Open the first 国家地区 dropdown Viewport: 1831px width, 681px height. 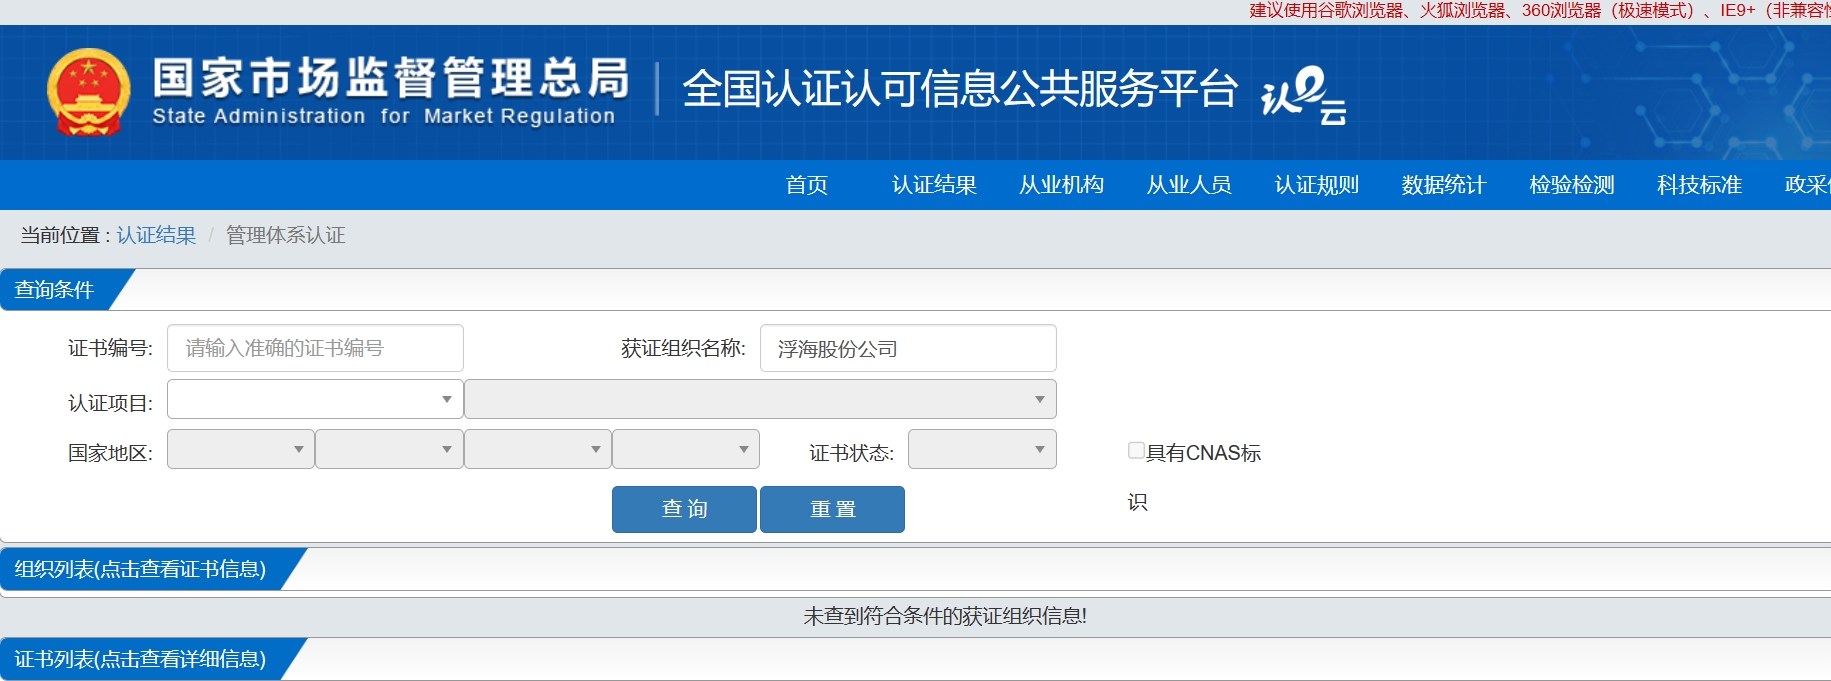tap(241, 449)
